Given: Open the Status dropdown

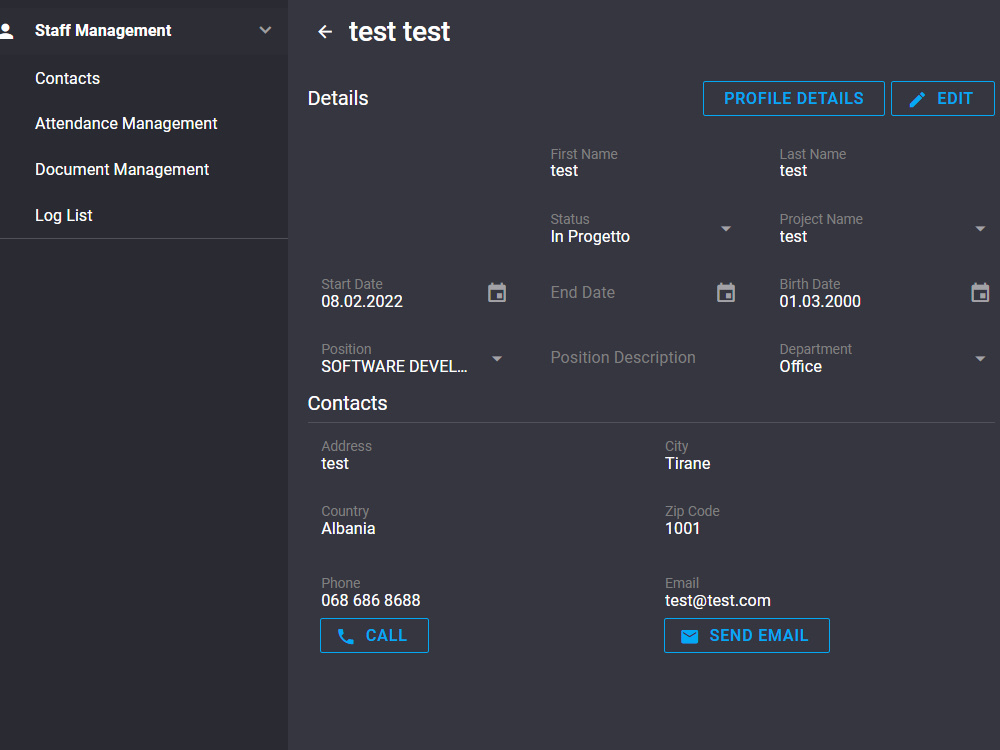Looking at the screenshot, I should tap(725, 229).
